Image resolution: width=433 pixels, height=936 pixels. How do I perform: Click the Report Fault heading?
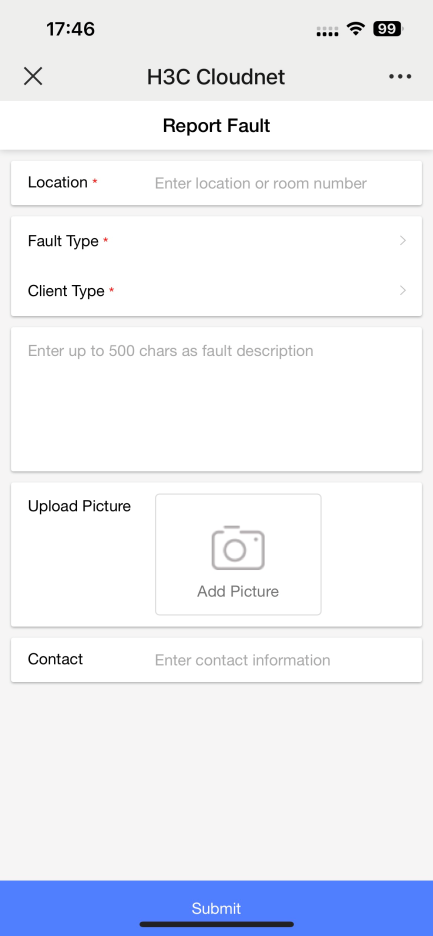tap(216, 126)
